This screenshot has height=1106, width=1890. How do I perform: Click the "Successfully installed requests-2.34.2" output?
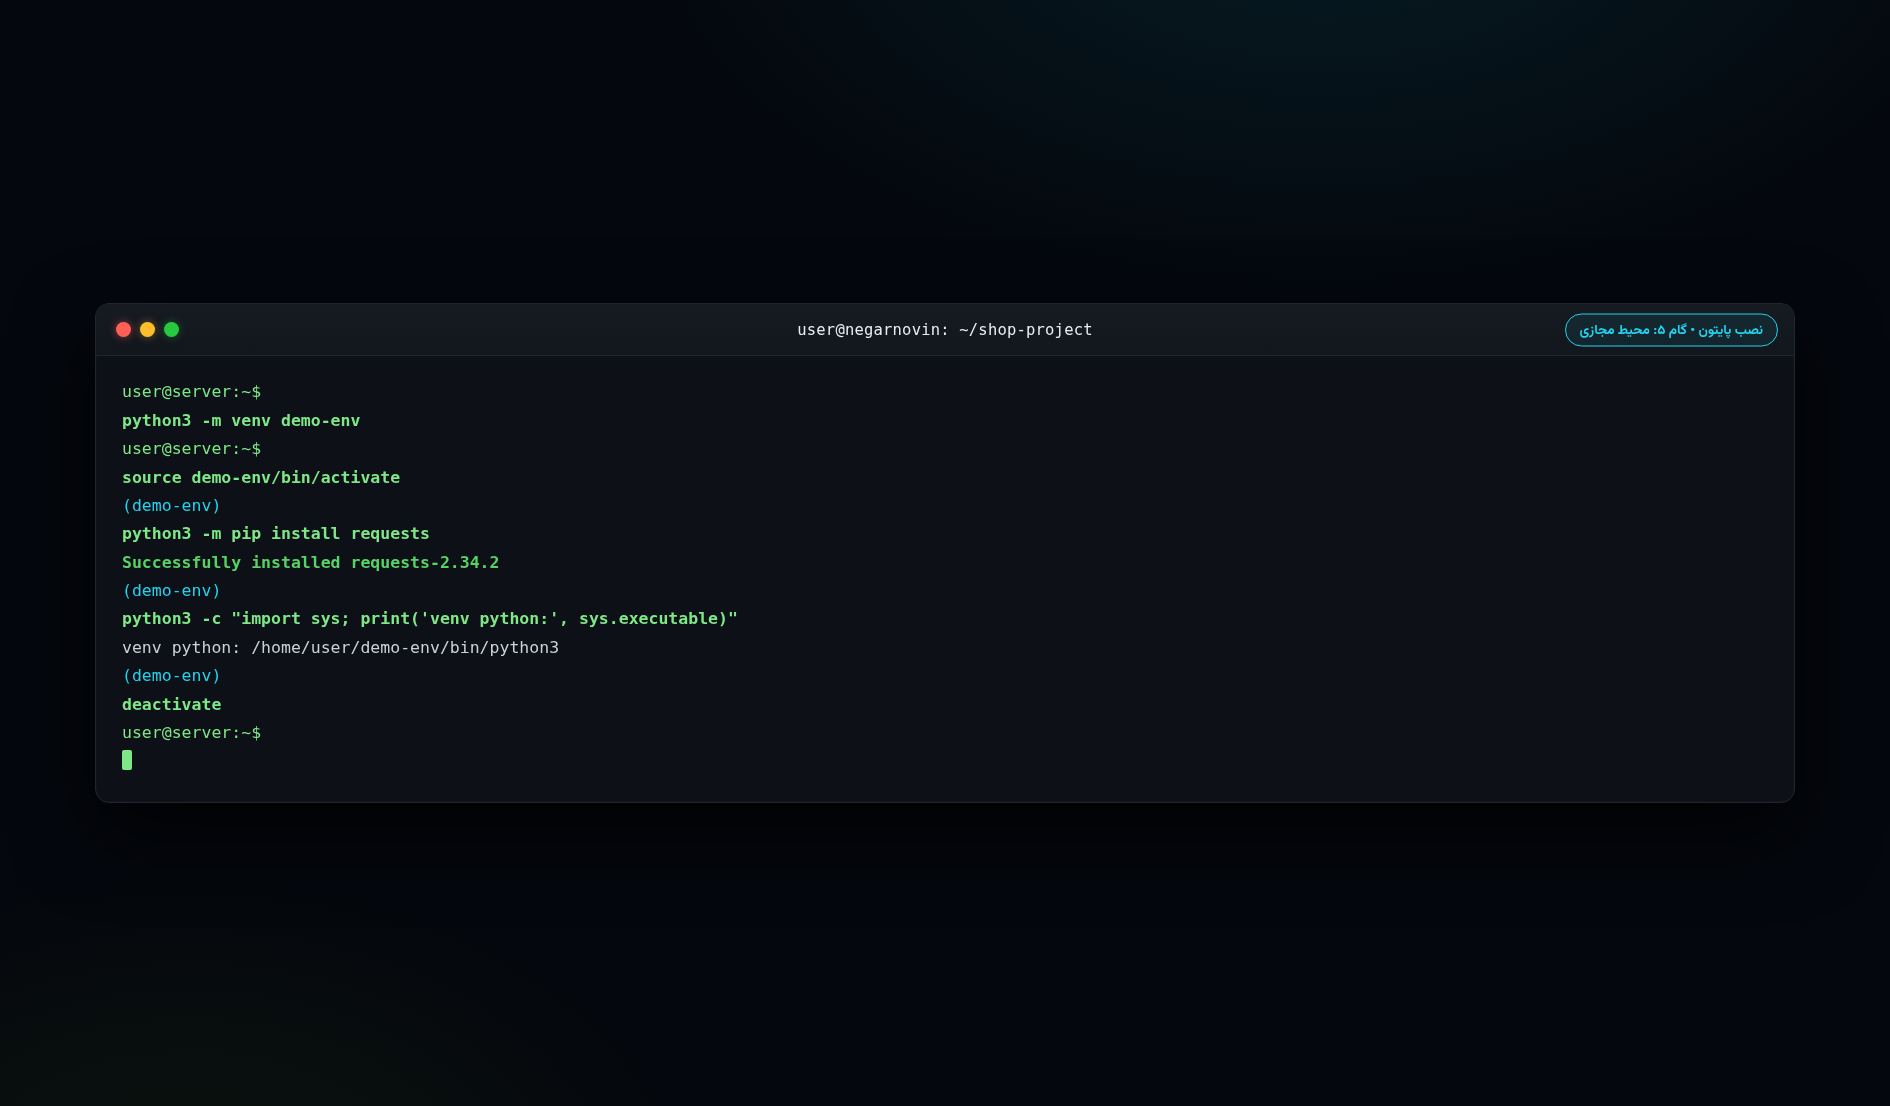[x=310, y=563]
